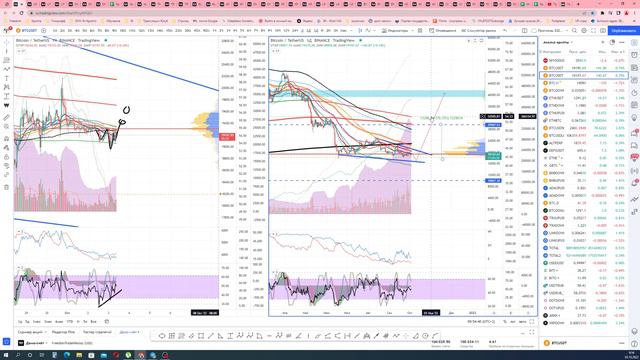Open the watchlist panel icon in right sidebar

pos(634,42)
